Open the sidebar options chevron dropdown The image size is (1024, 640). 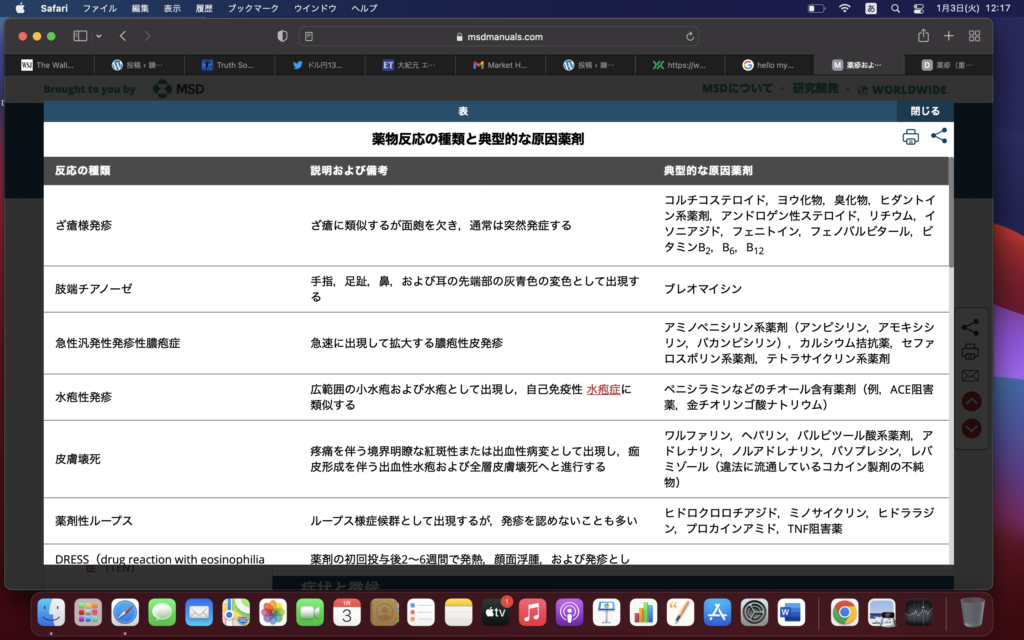97,34
